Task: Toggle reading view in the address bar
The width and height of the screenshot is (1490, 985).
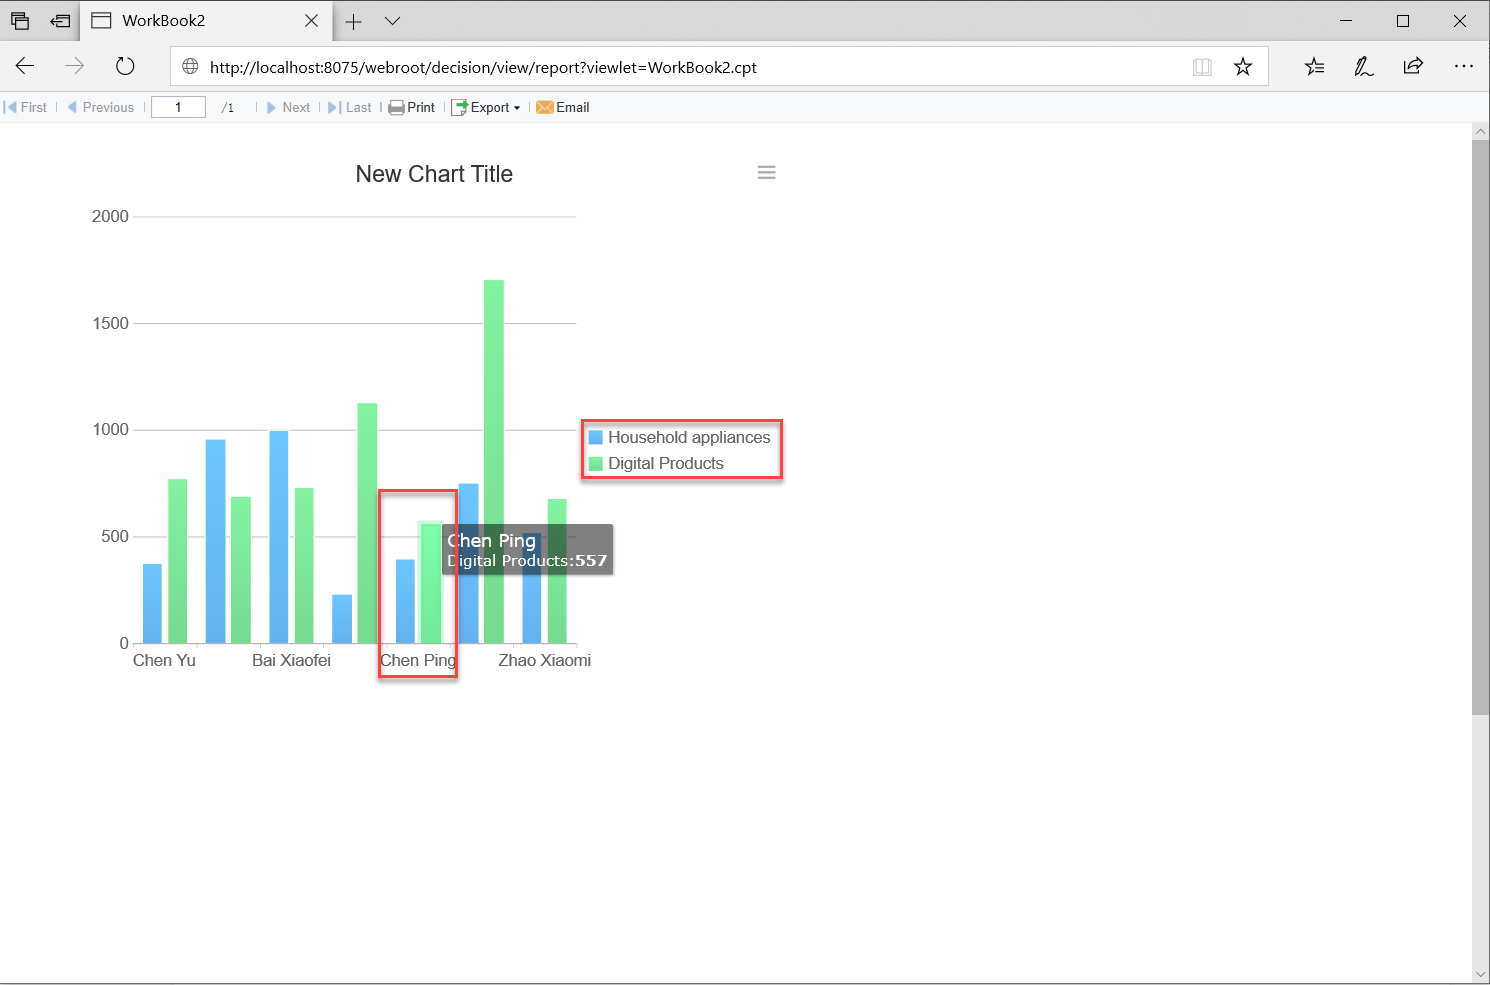Action: (x=1202, y=66)
